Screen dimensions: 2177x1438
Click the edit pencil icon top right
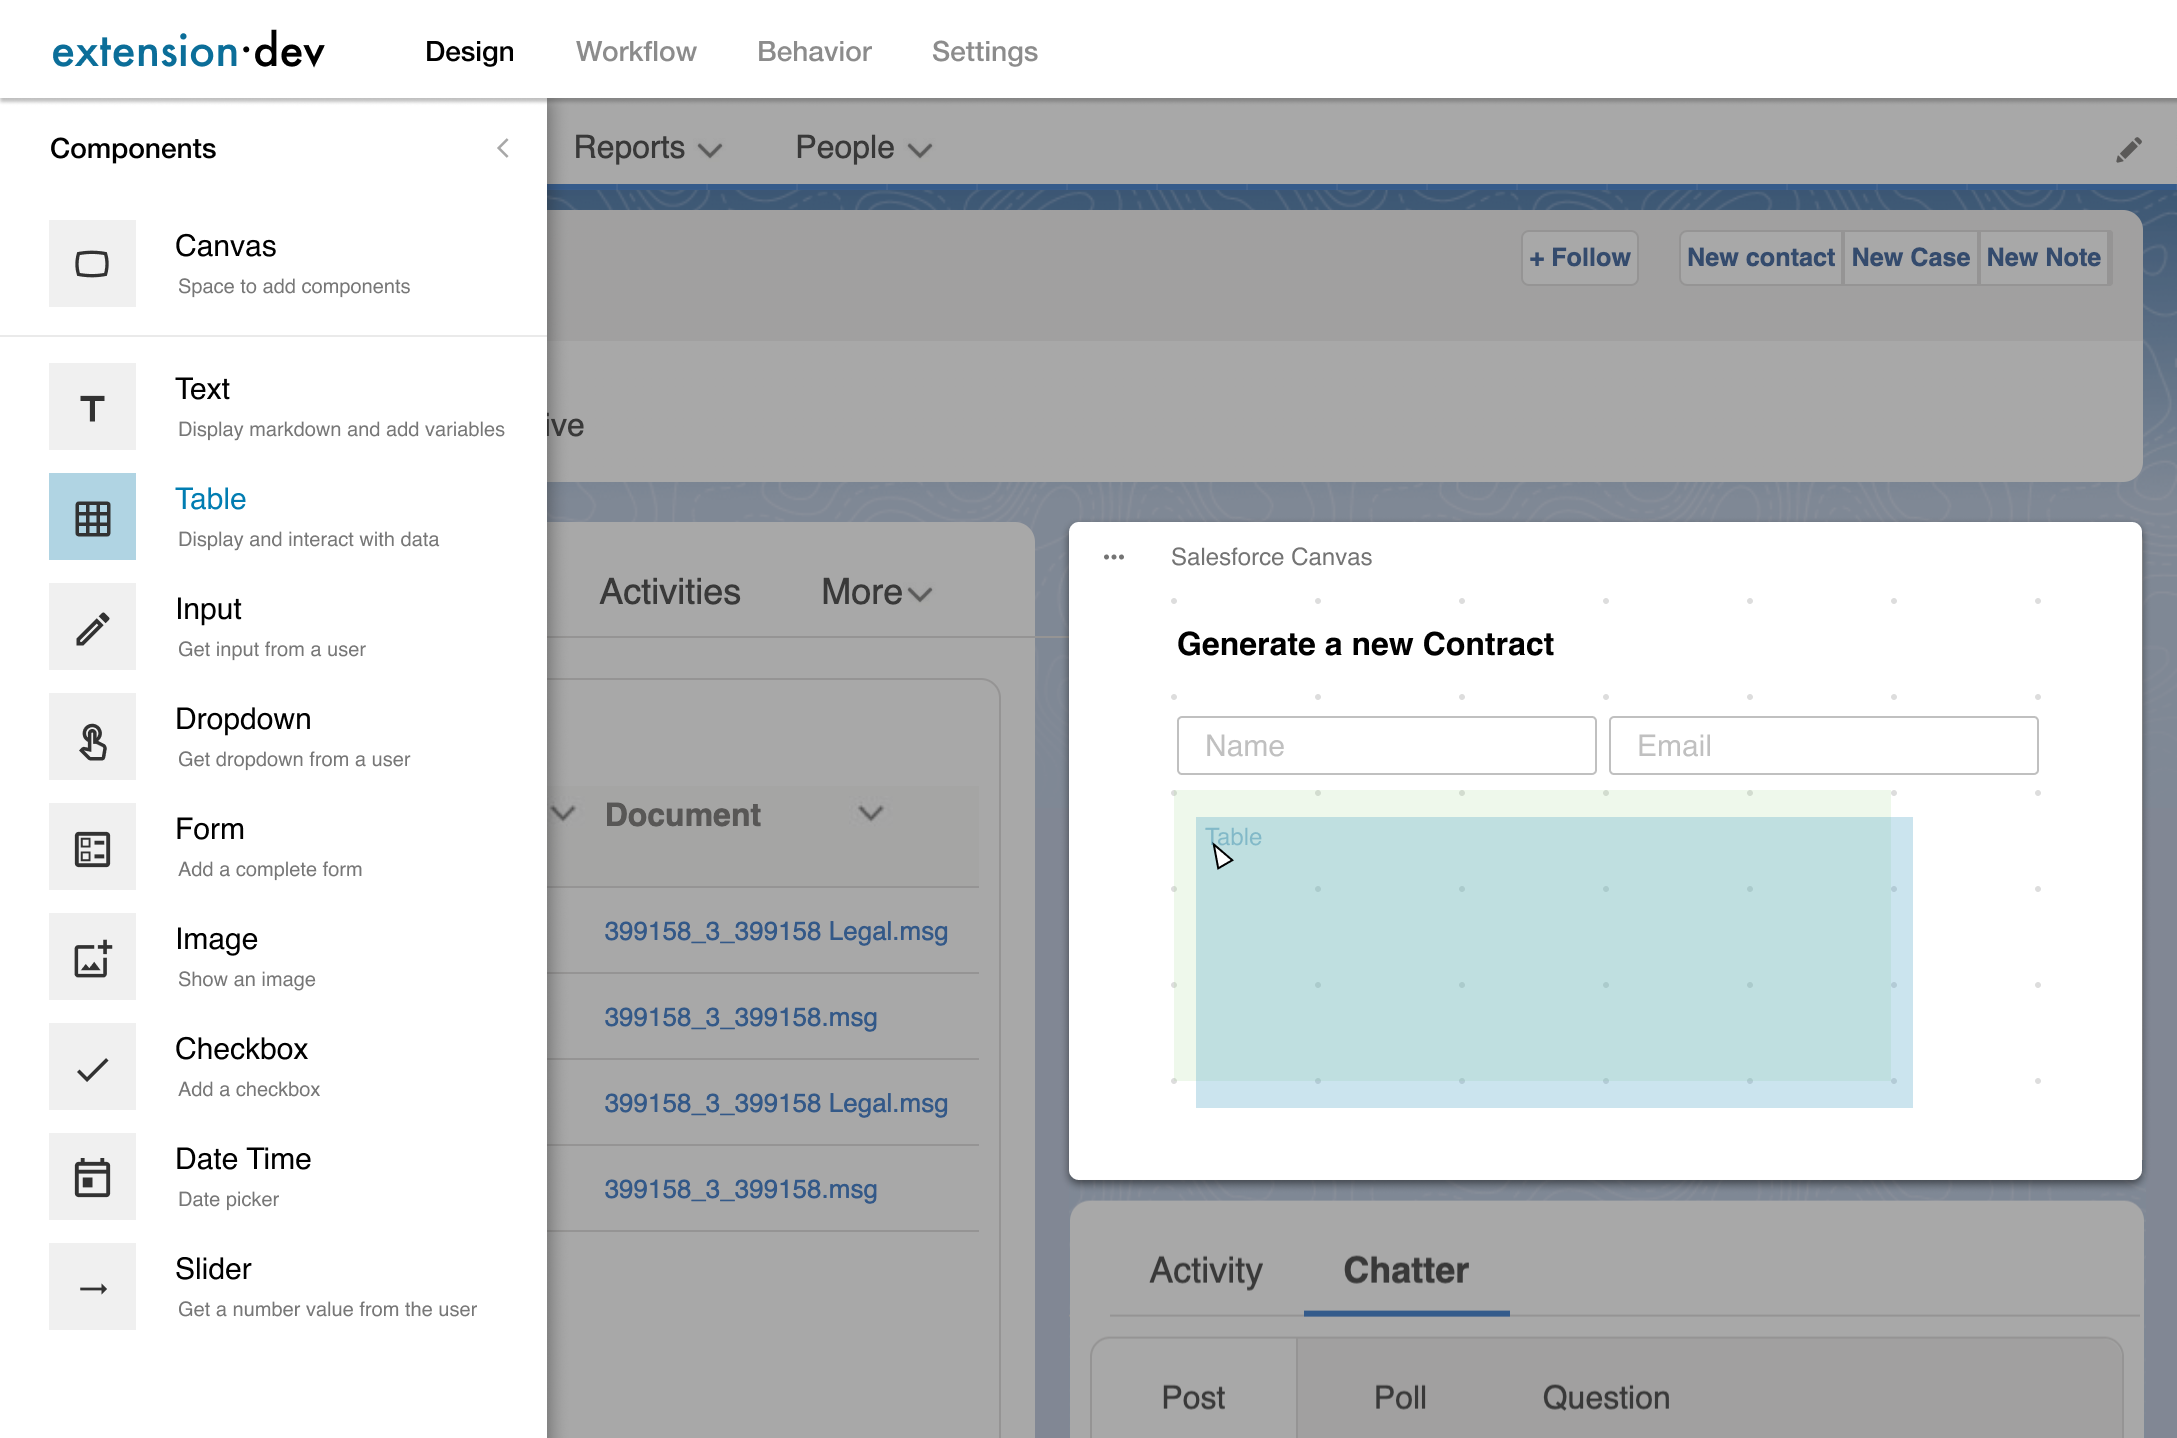2128,148
